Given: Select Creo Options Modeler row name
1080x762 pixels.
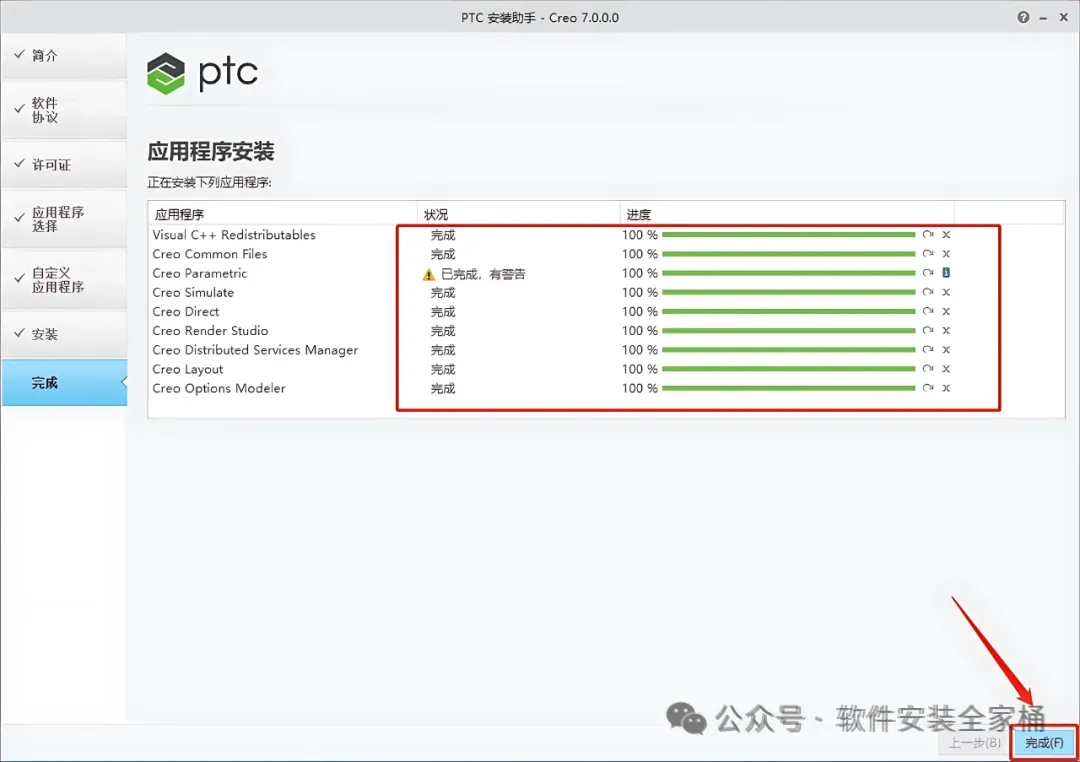Looking at the screenshot, I should coord(218,389).
